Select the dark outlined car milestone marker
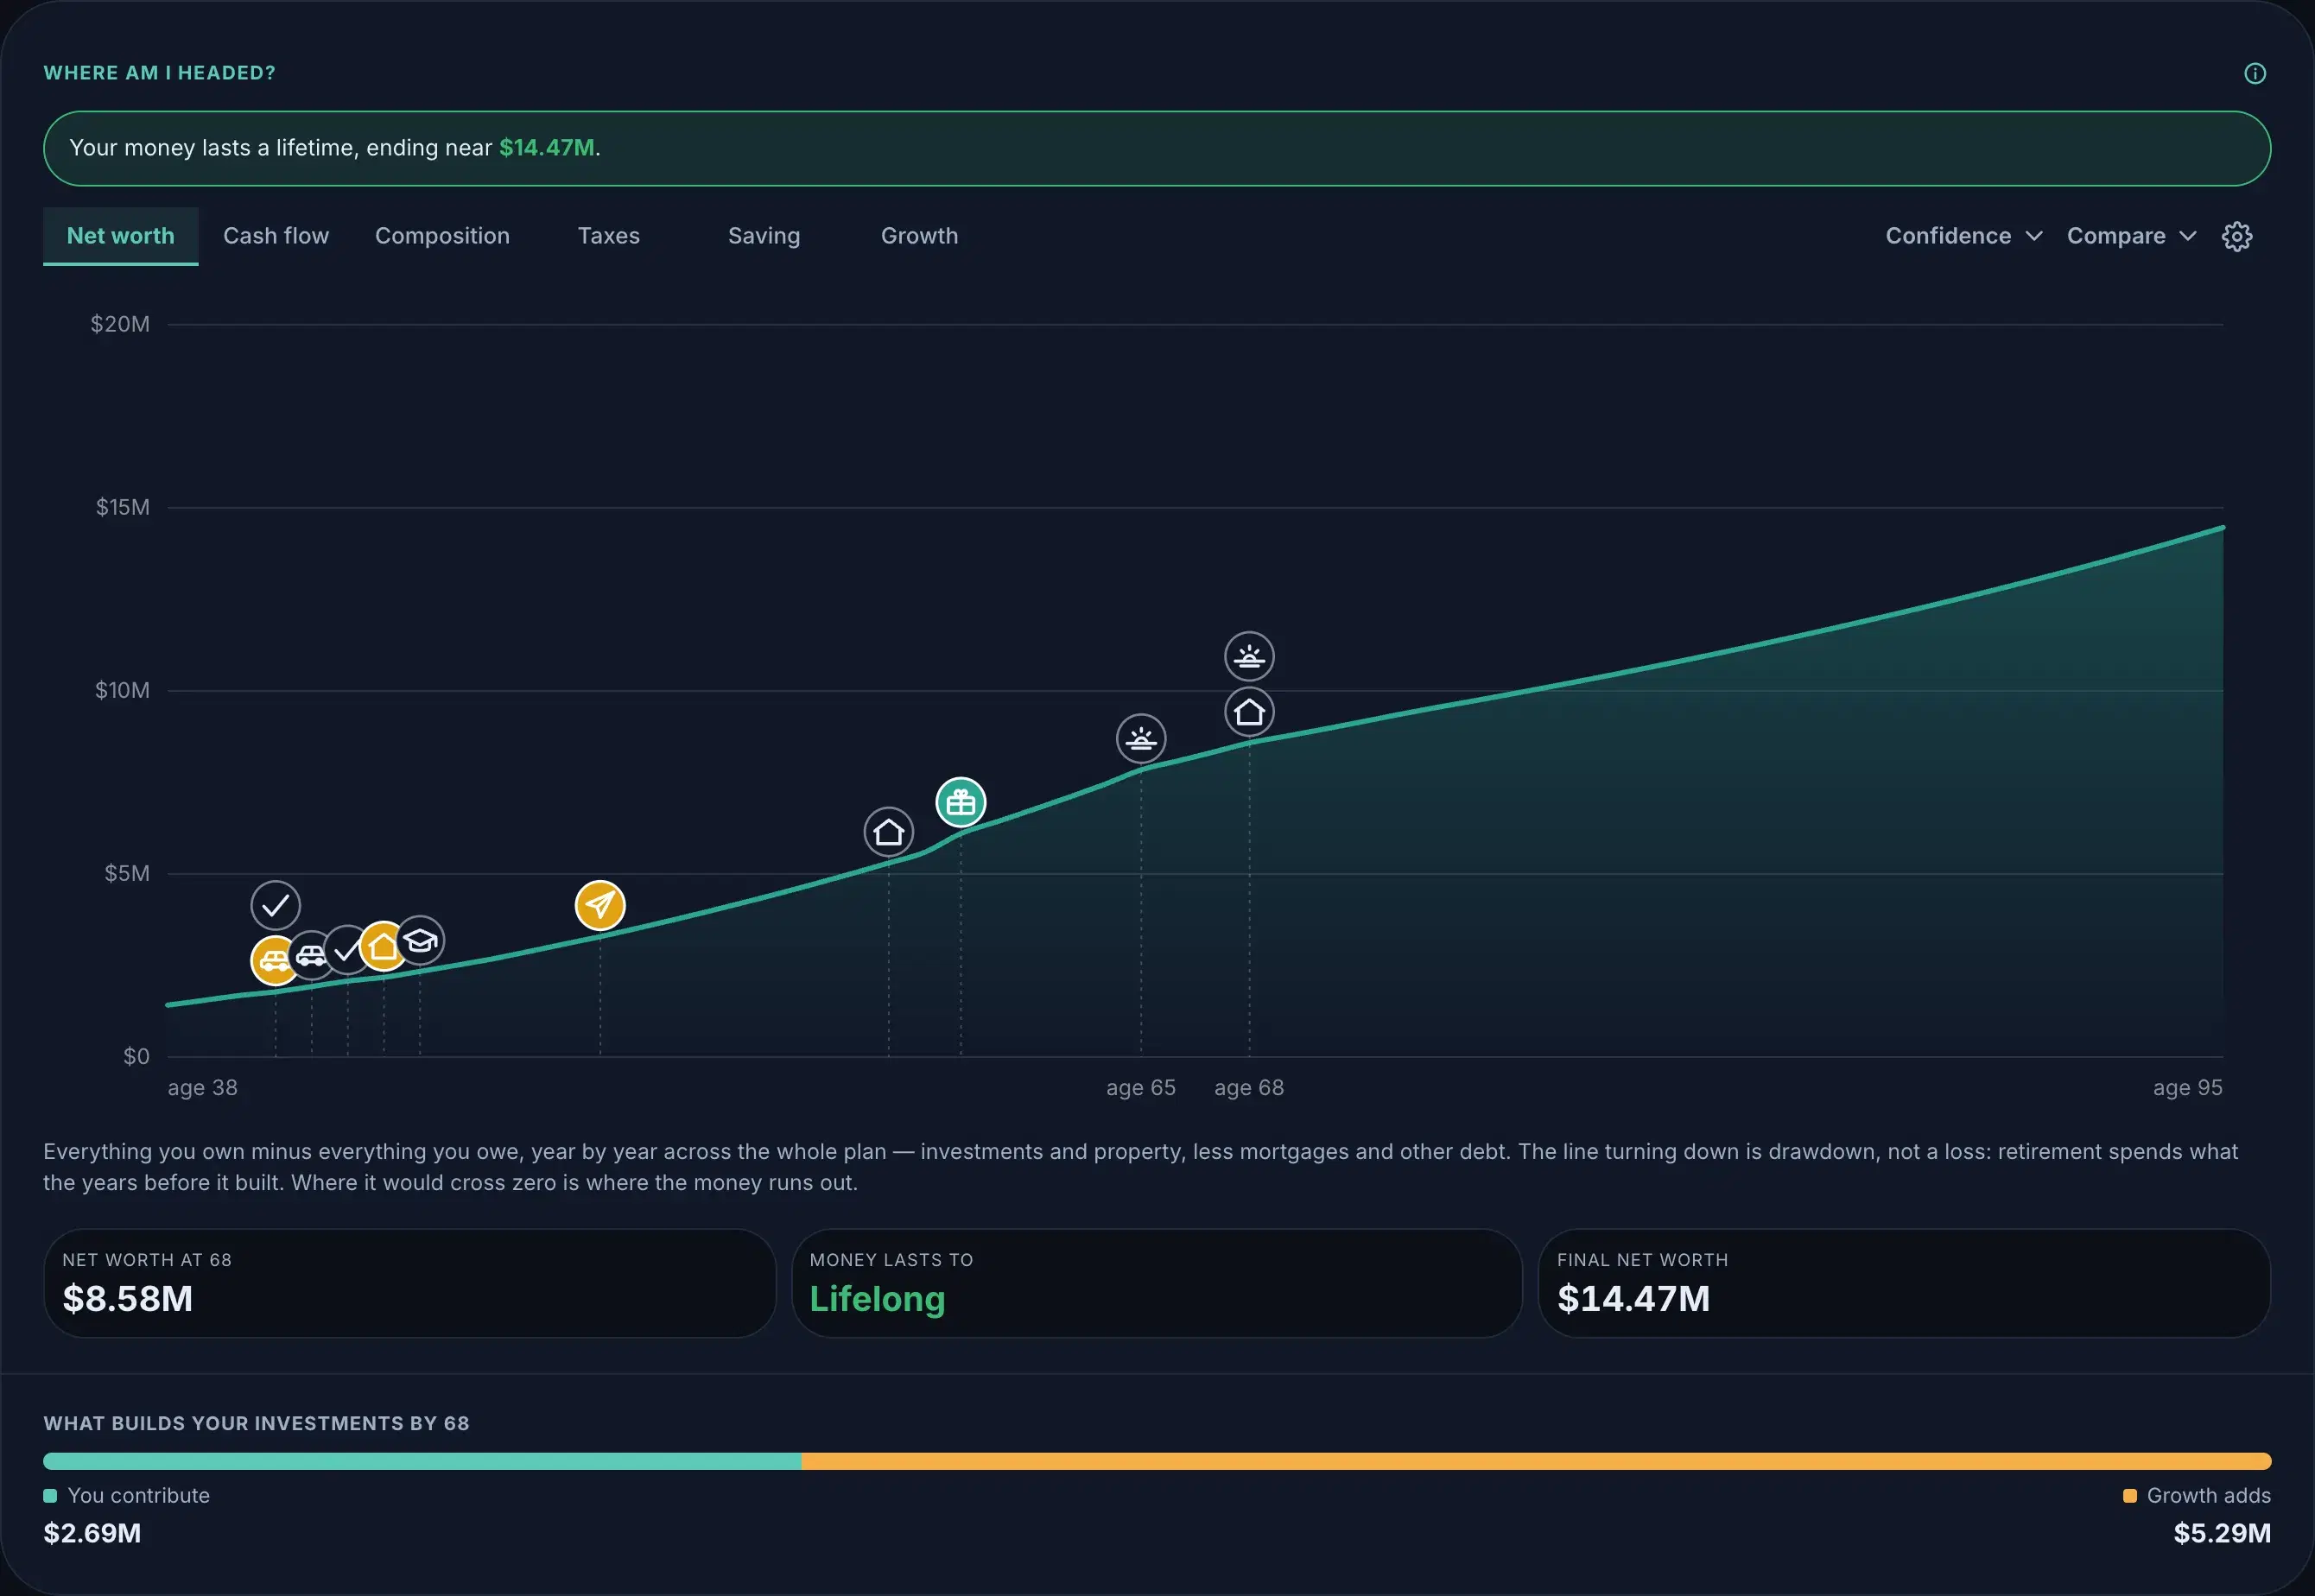The image size is (2315, 1596). pos(310,955)
